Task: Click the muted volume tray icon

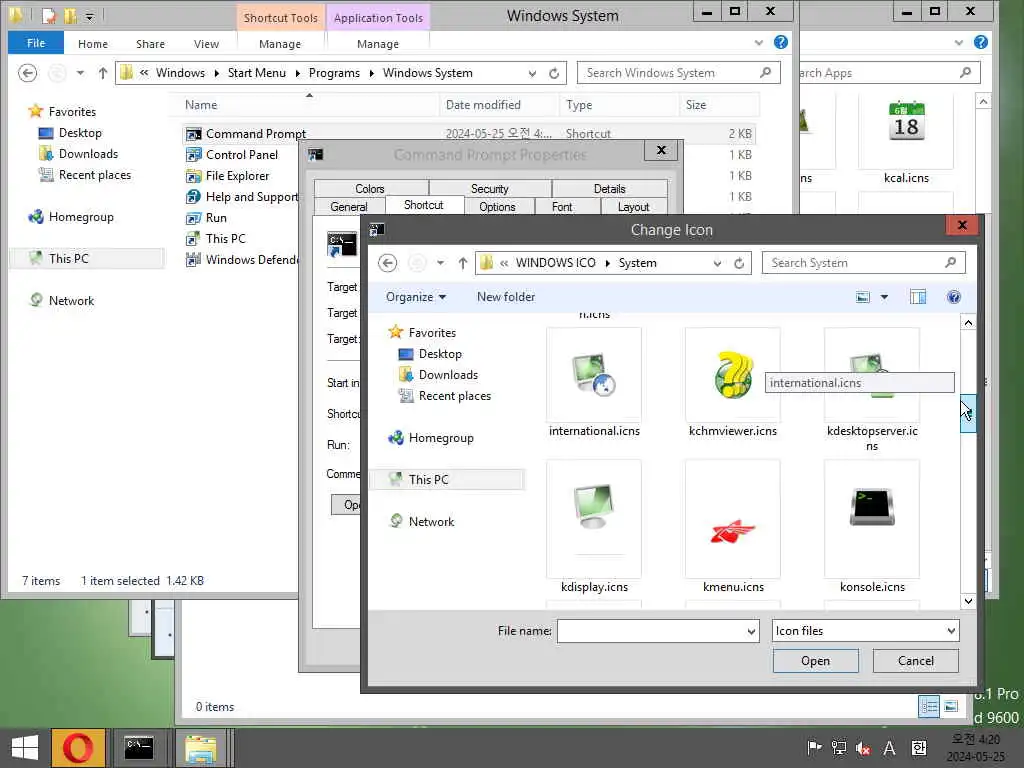Action: click(x=863, y=748)
